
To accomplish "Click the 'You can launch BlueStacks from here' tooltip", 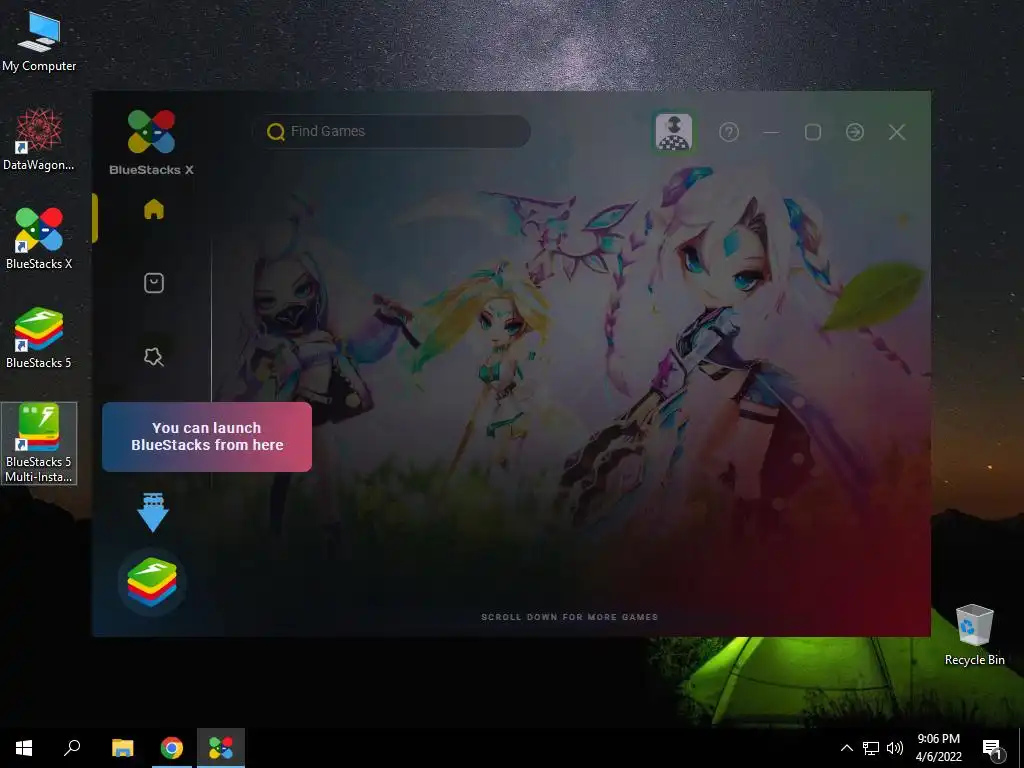I will pyautogui.click(x=207, y=436).
